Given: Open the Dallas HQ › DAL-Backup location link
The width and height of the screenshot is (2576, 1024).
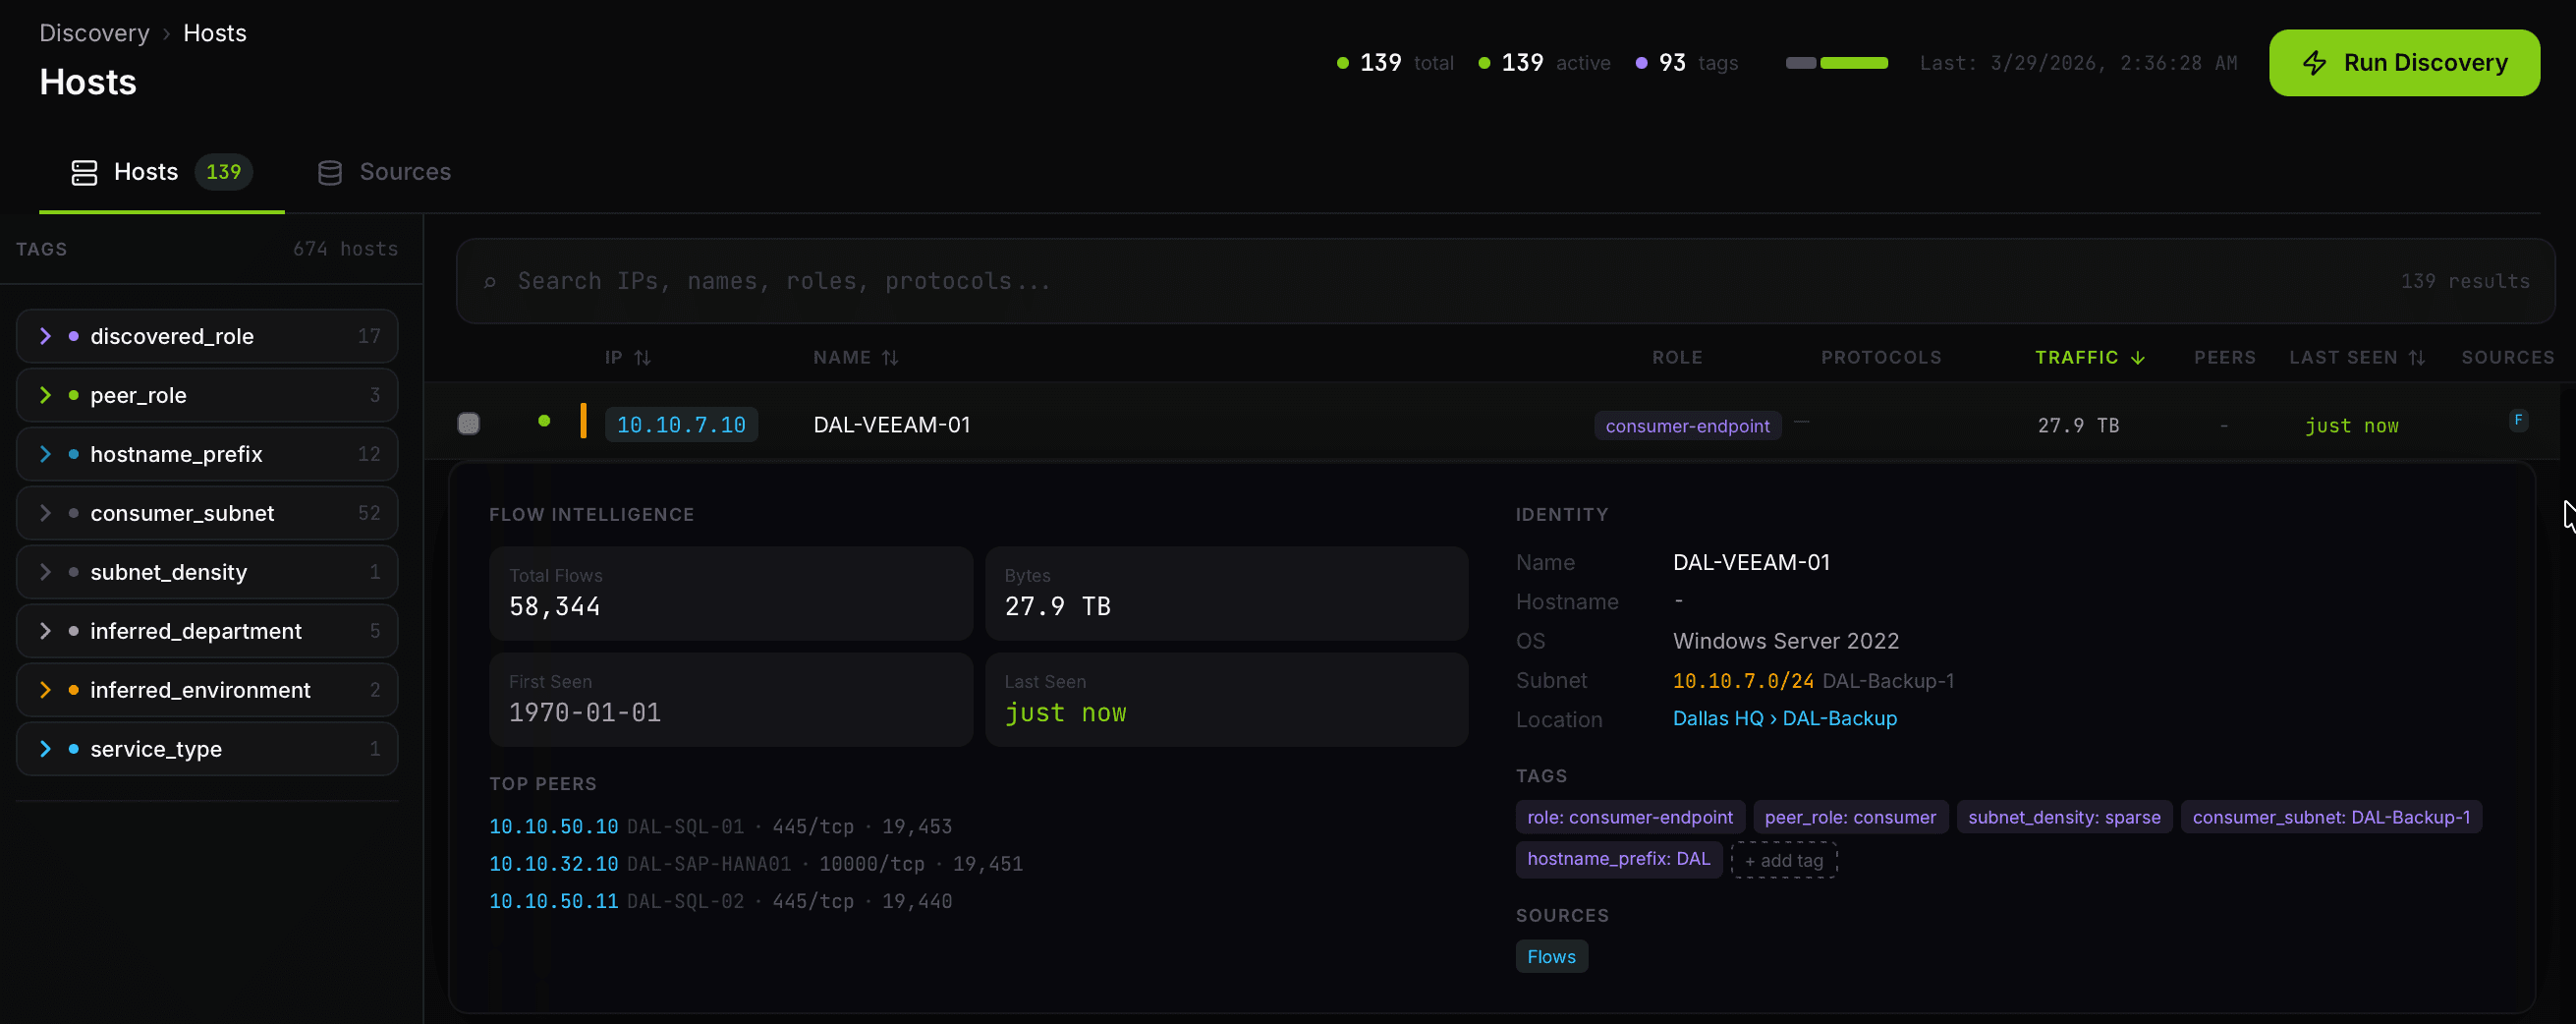Looking at the screenshot, I should click(x=1784, y=719).
